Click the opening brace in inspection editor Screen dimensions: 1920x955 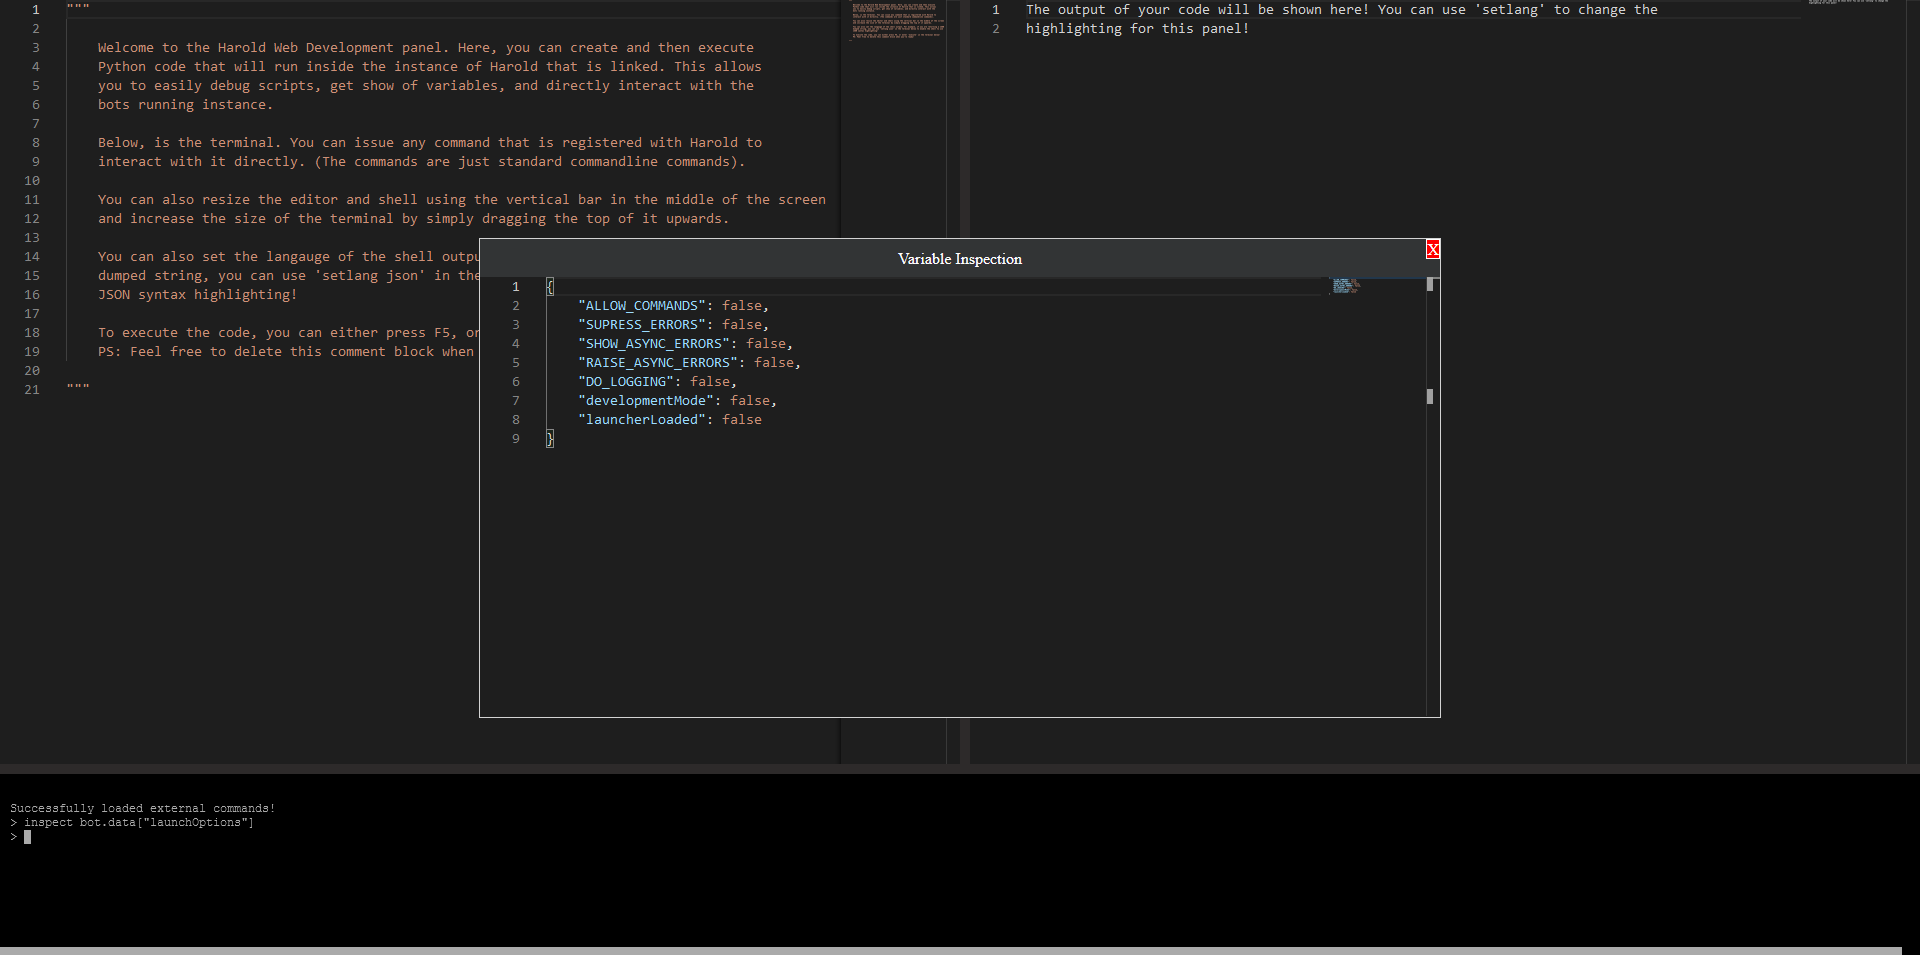pyautogui.click(x=550, y=287)
